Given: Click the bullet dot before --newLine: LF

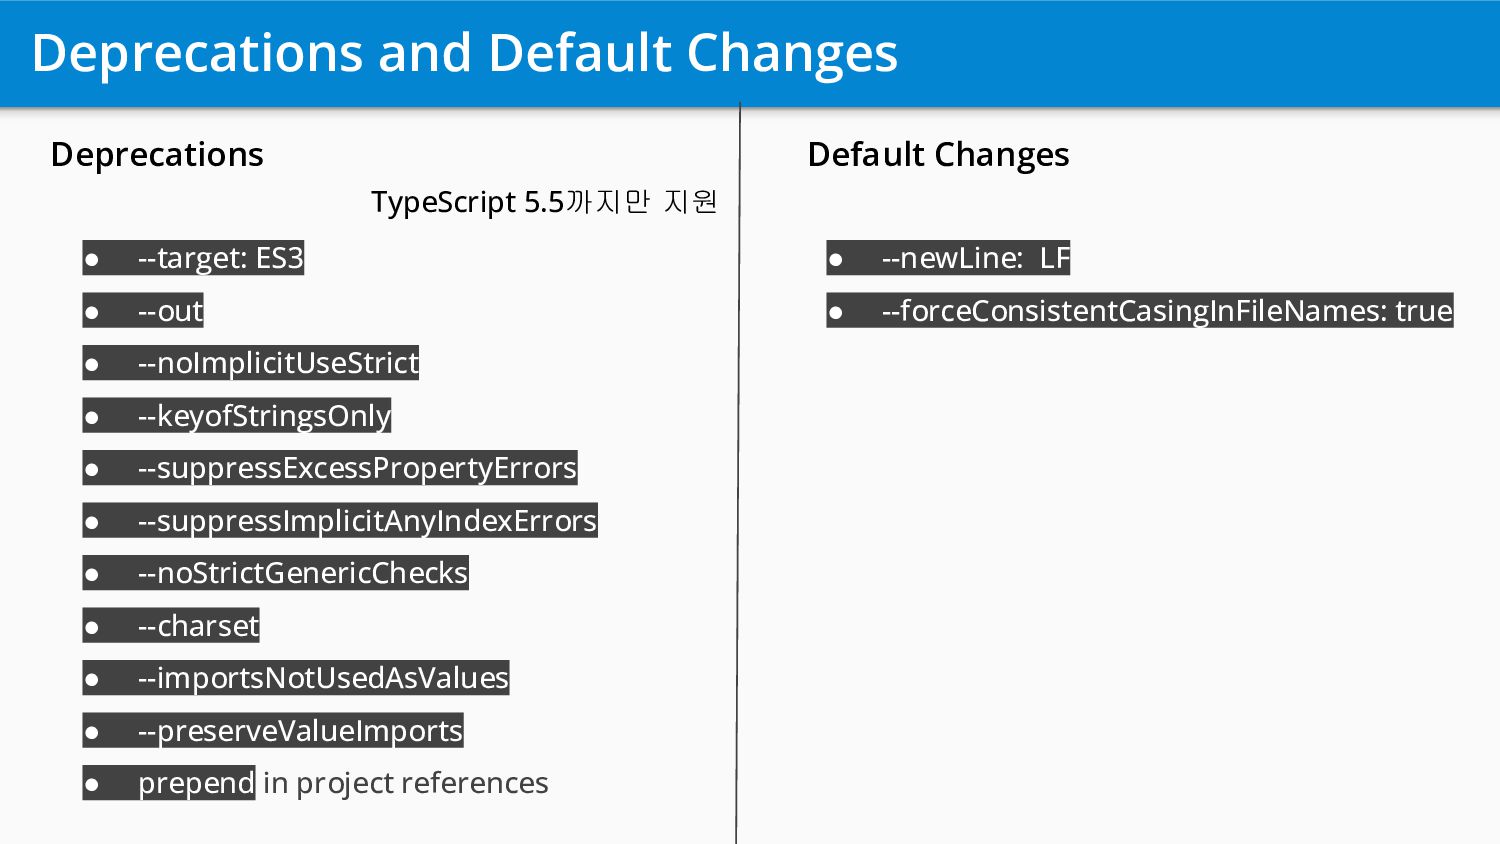Looking at the screenshot, I should point(836,260).
